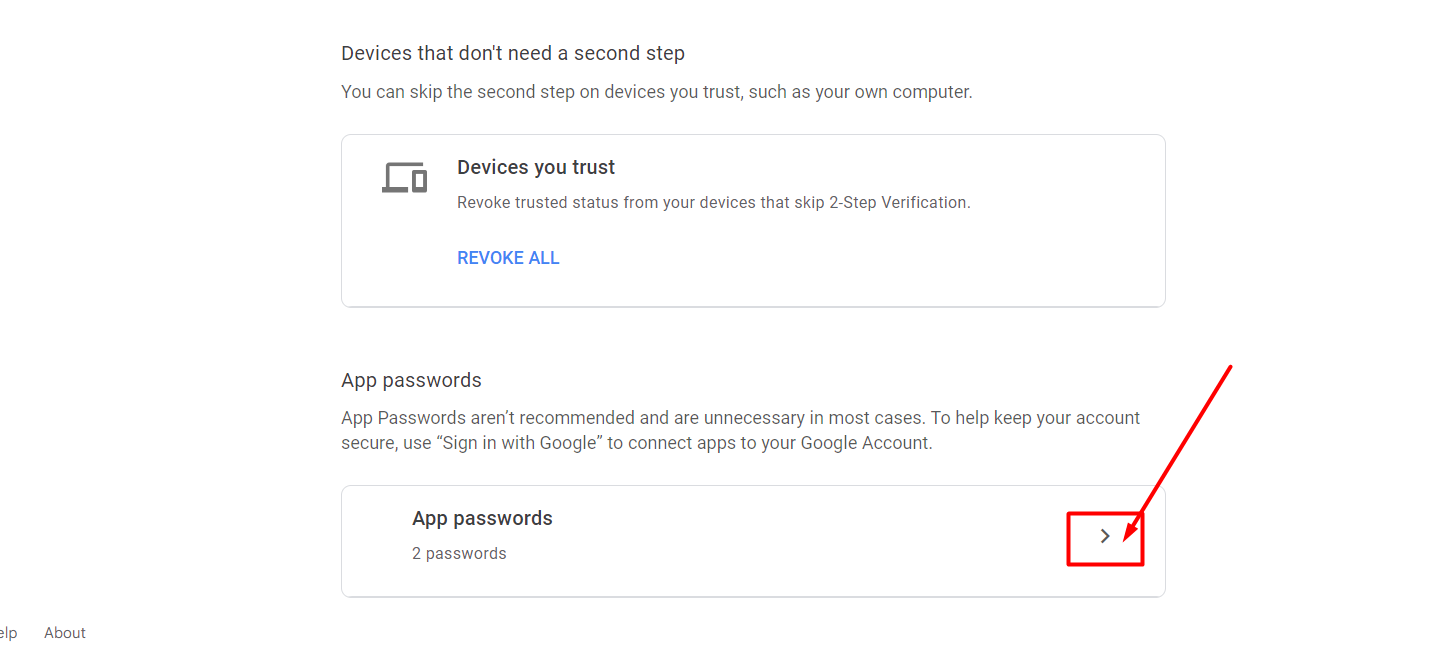Click the trusted devices computer-and-phone icon
This screenshot has height=650, width=1455.
(x=404, y=178)
